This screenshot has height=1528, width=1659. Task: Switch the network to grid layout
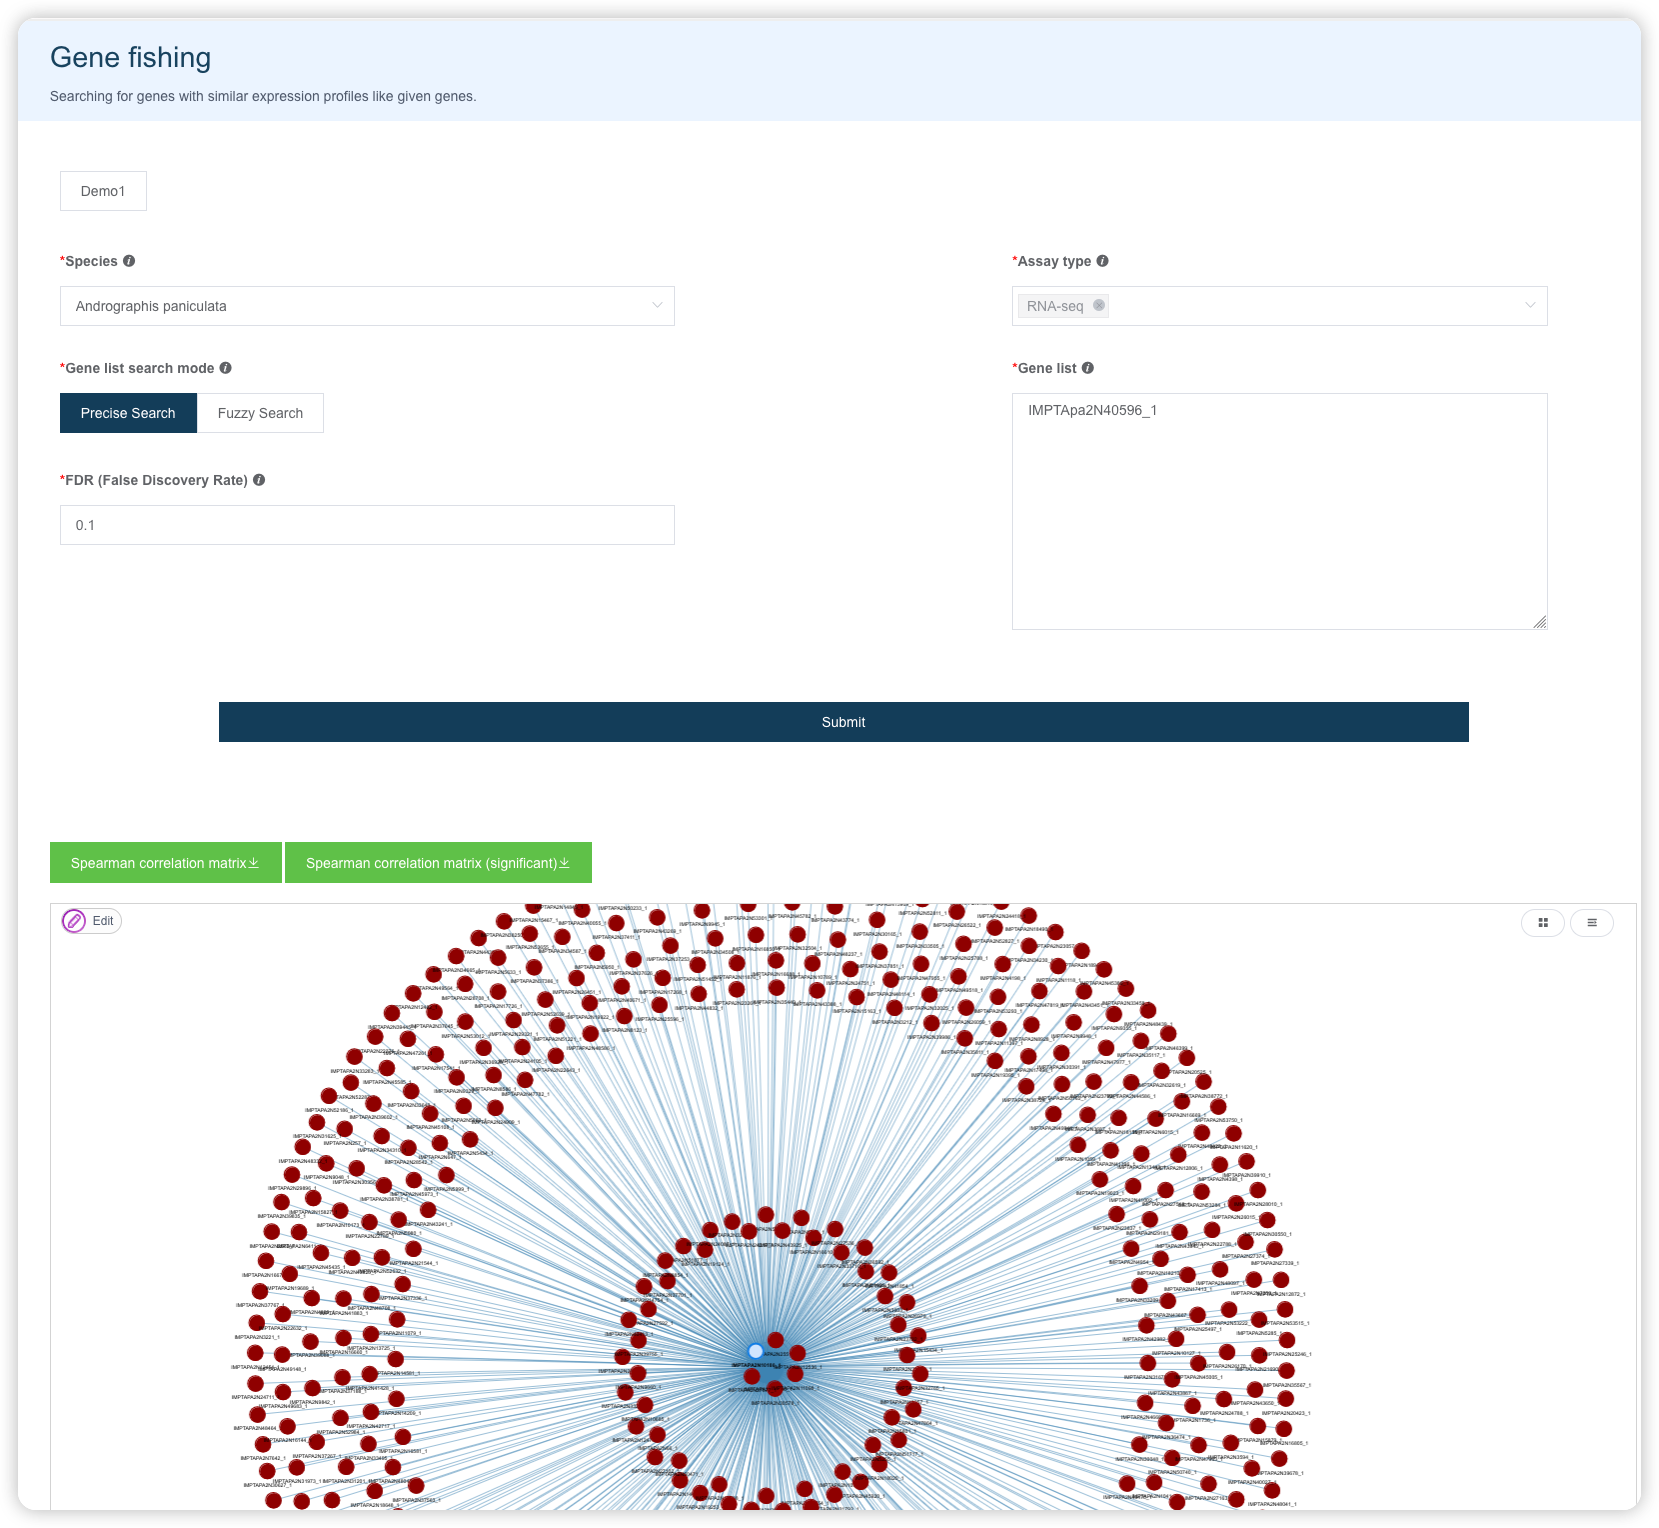pos(1543,923)
